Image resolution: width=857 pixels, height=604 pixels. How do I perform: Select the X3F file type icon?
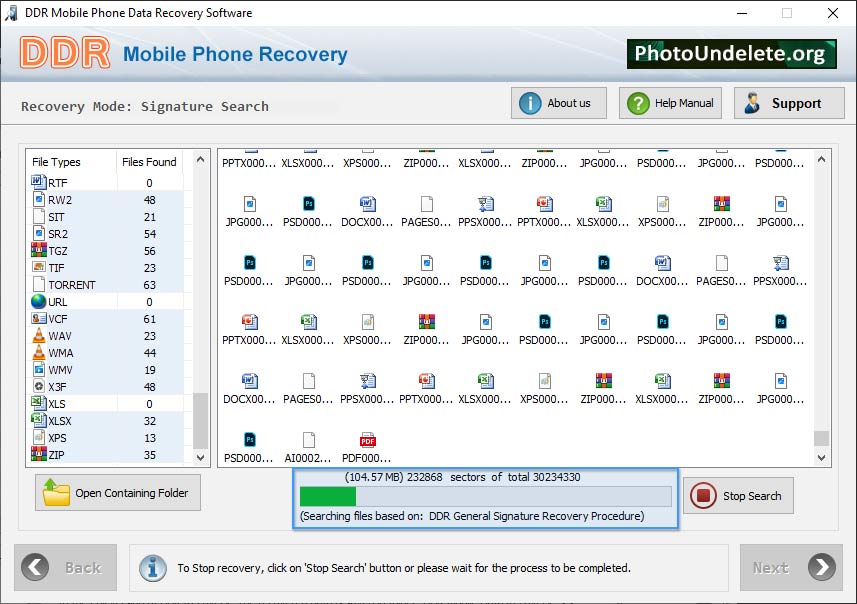[39, 386]
